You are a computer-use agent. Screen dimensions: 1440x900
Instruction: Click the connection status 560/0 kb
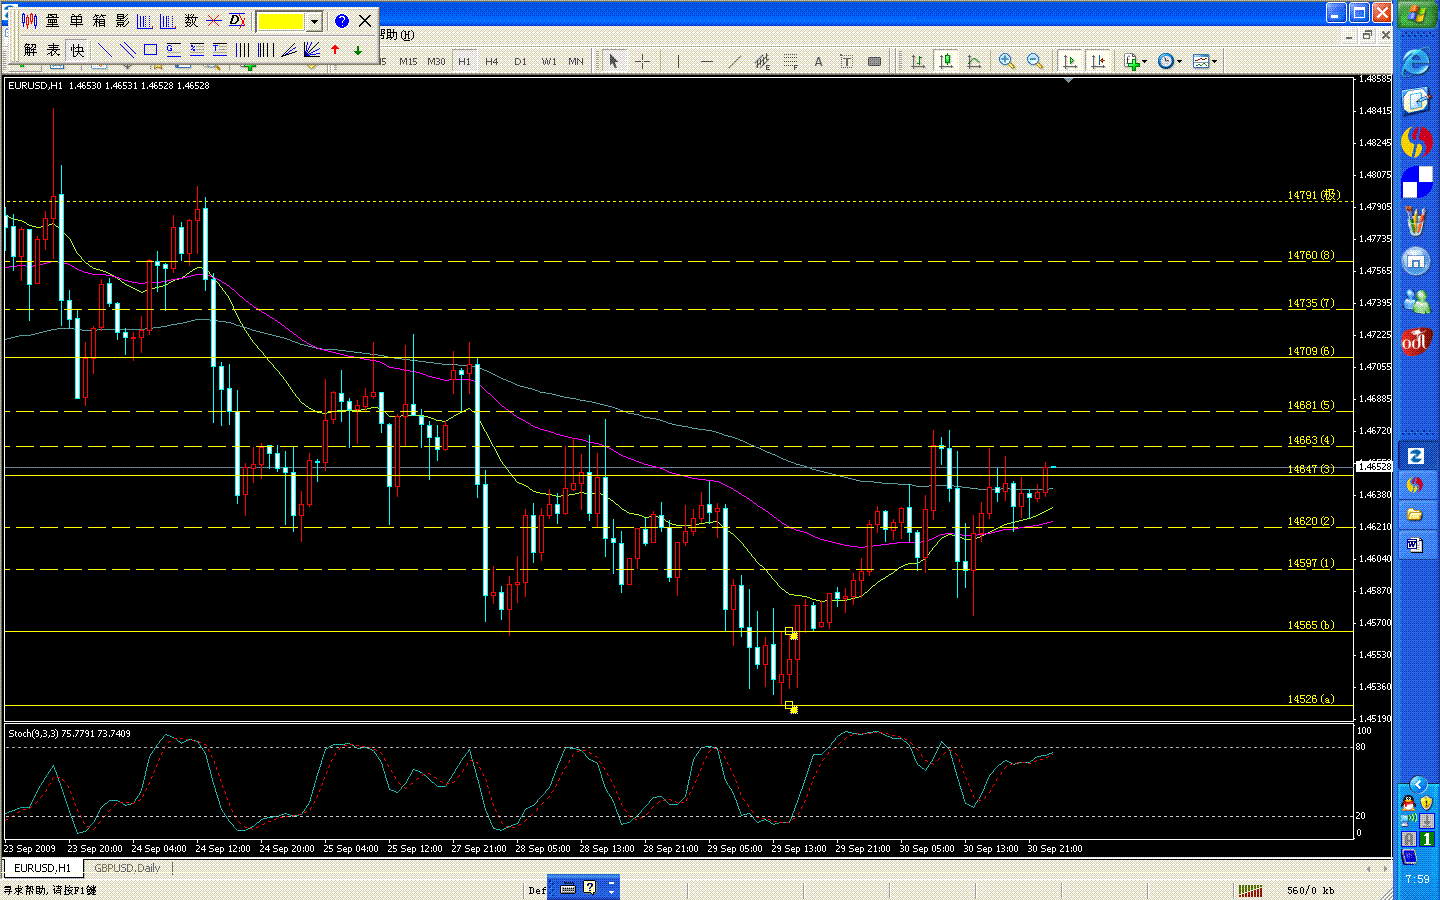(x=1310, y=890)
